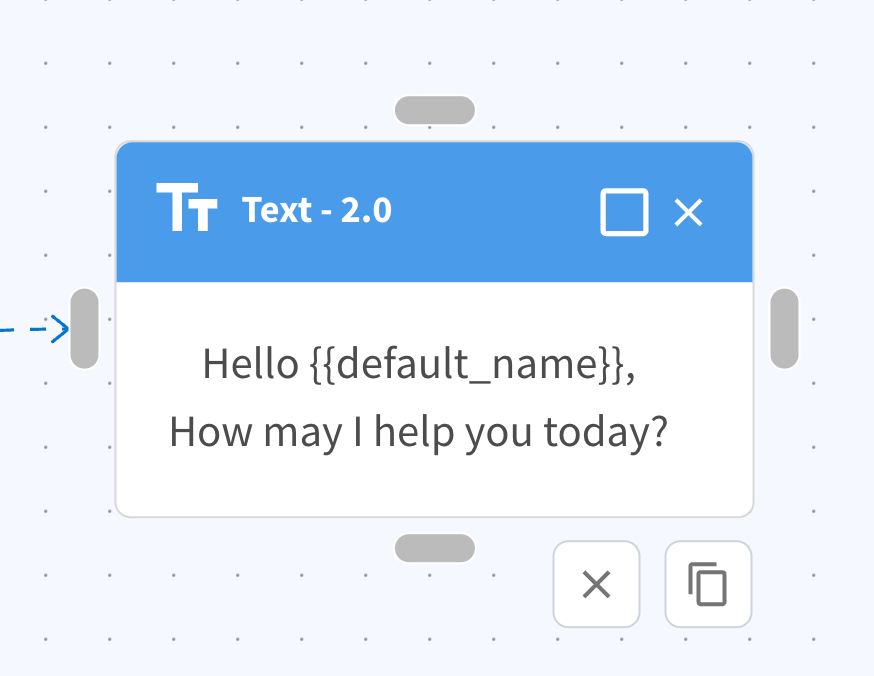This screenshot has height=676, width=874.
Task: Duplicate node with the copy icon button
Action: (708, 584)
